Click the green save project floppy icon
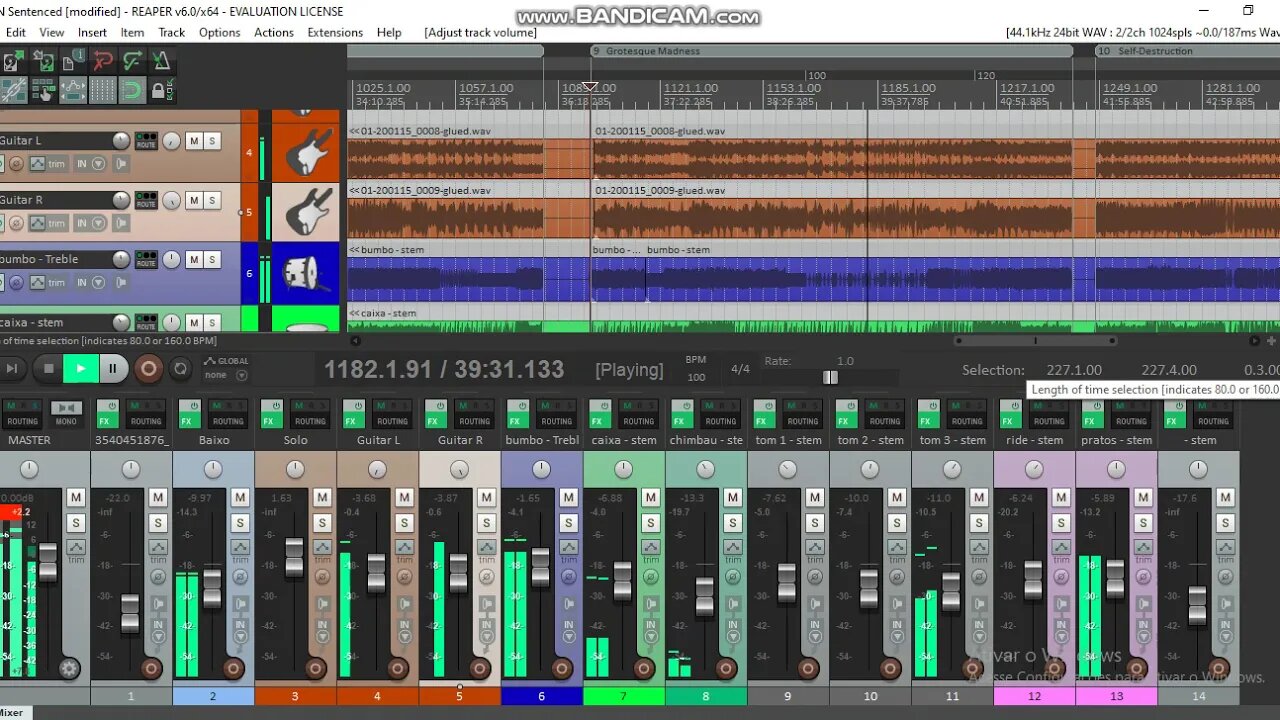The width and height of the screenshot is (1280, 720). point(43,62)
